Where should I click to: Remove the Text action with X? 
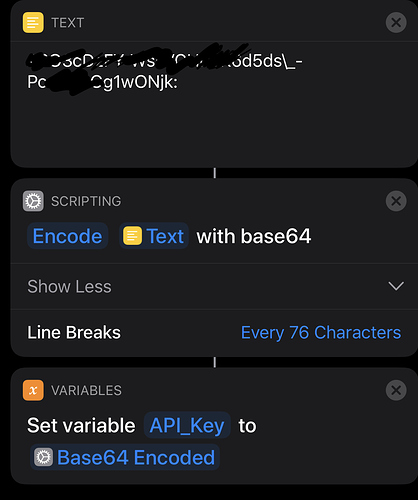coord(396,23)
